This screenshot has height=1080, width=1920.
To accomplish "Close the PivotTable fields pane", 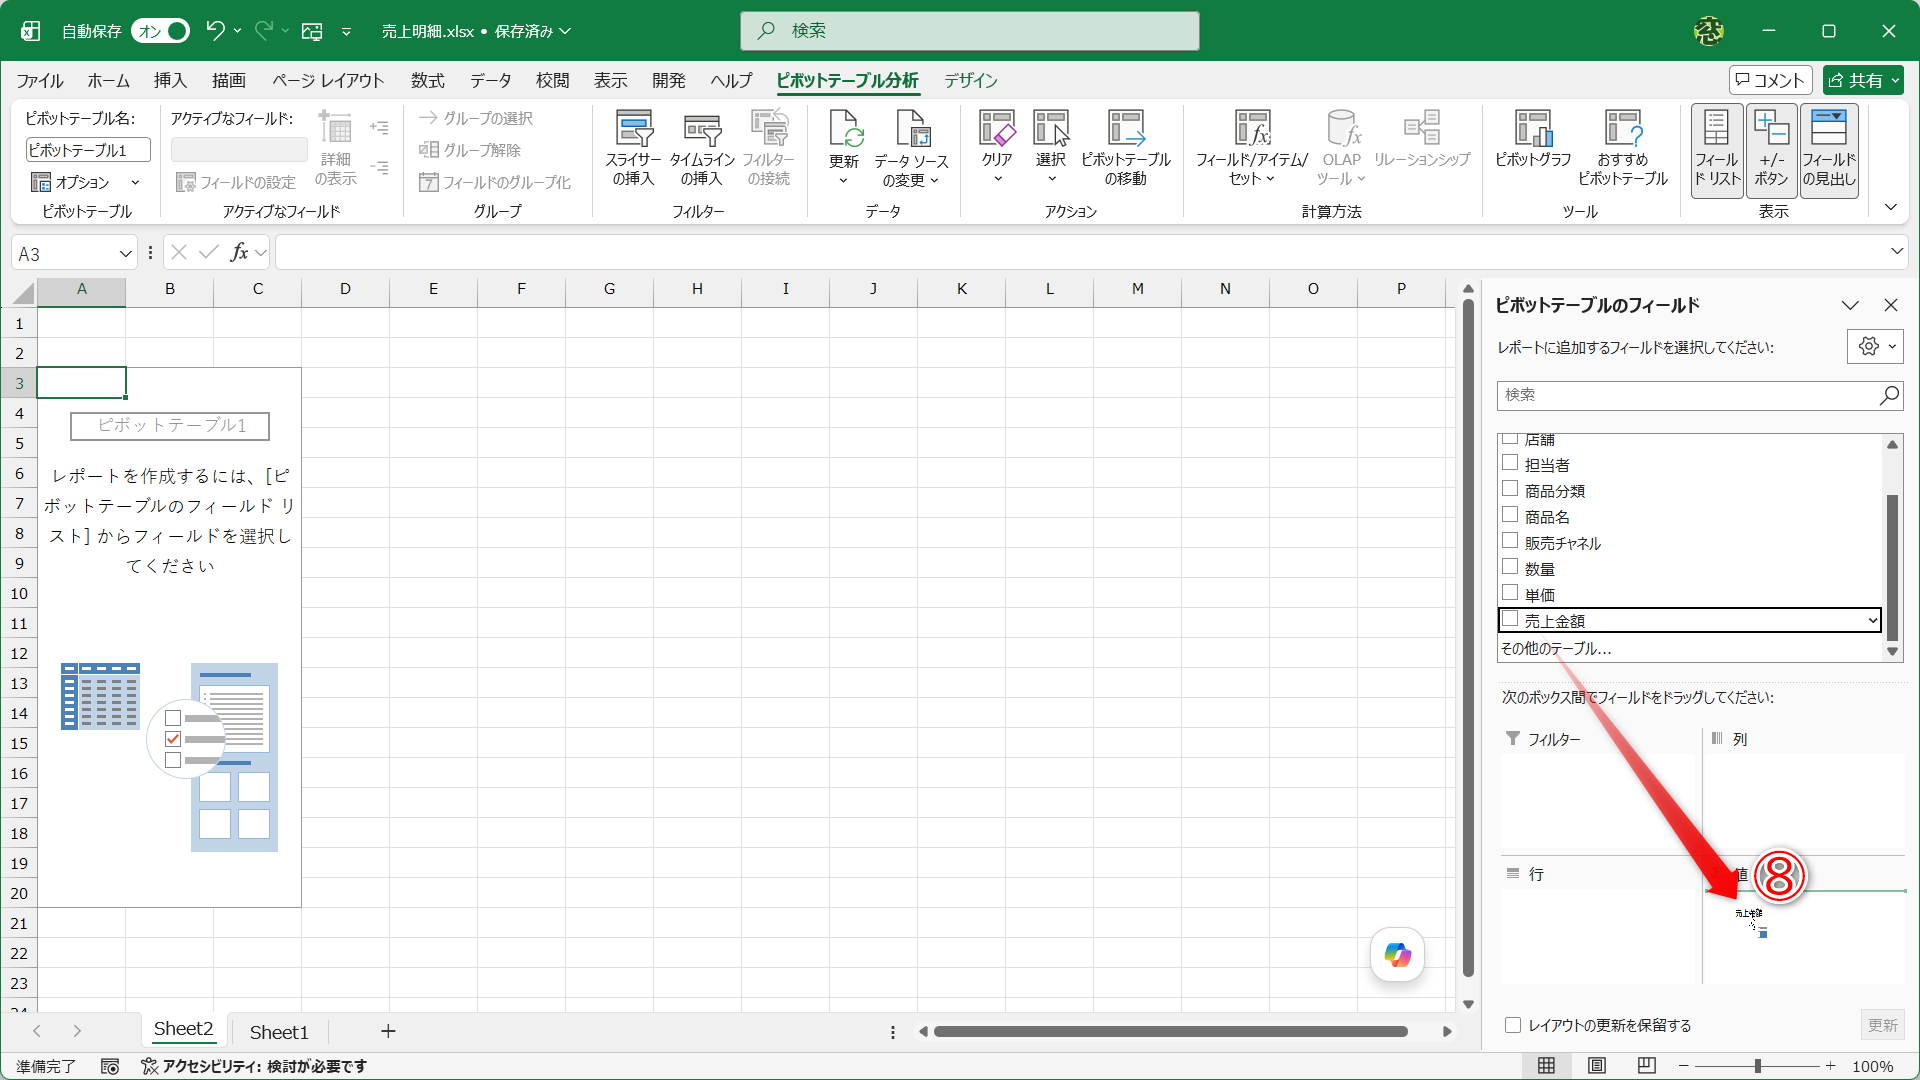I will (1891, 306).
